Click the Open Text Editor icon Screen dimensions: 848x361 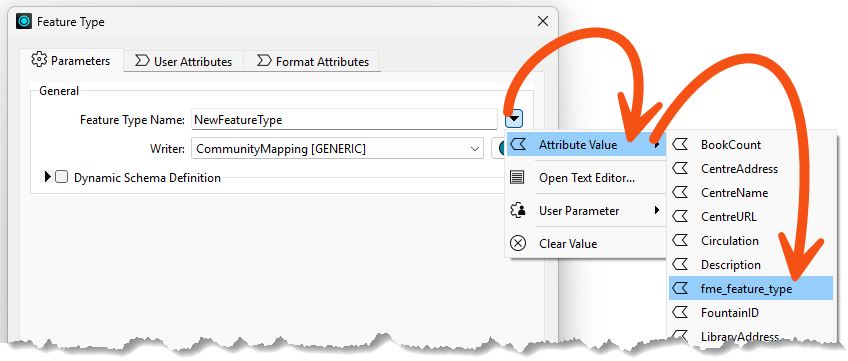click(x=518, y=177)
